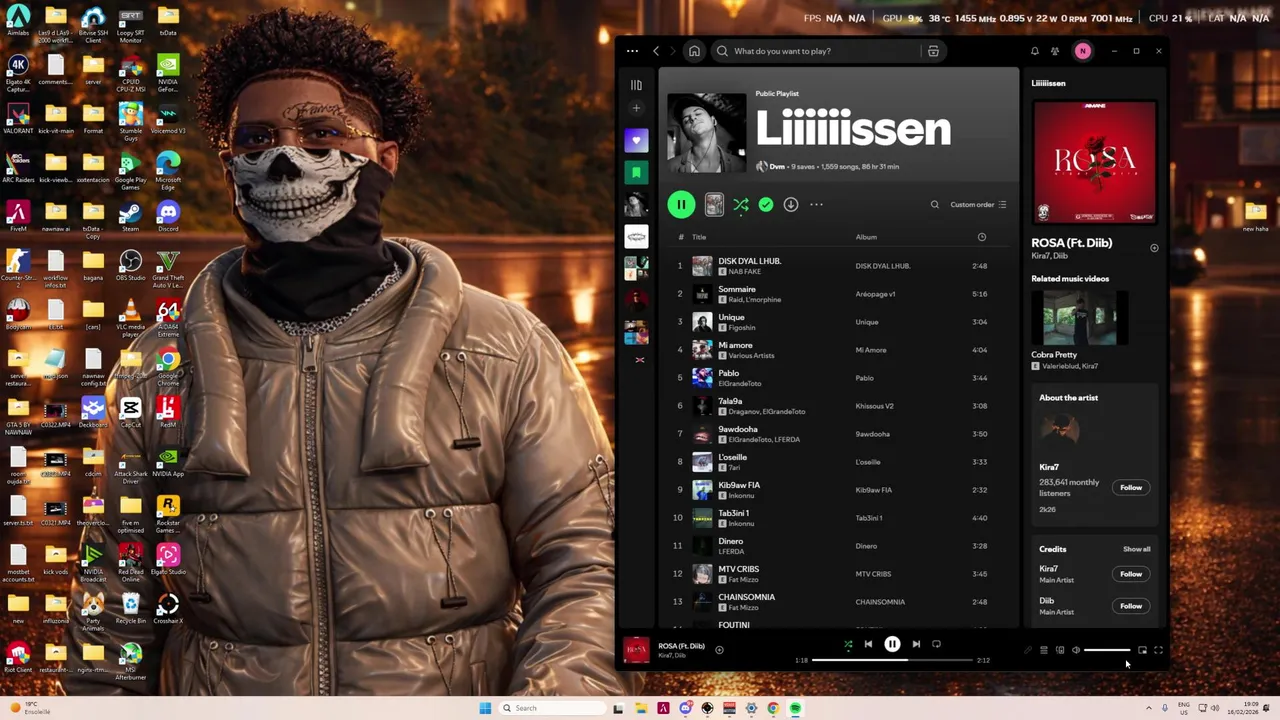Toggle saved checkmark for playlist

(765, 204)
